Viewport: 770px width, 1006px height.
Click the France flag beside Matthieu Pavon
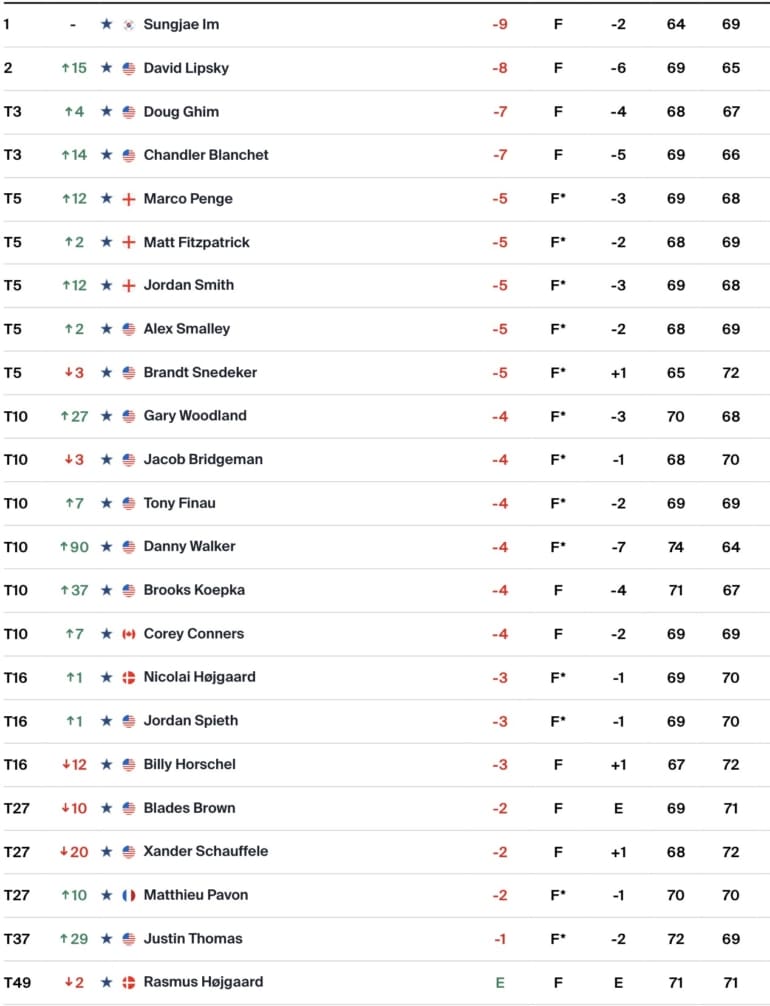[128, 895]
